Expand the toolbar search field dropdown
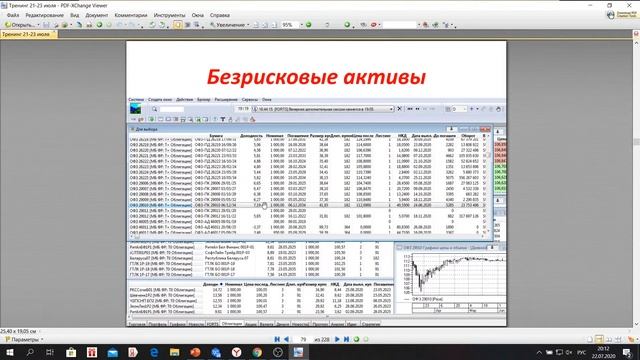Image resolution: width=640 pixels, height=360 pixels. [418, 25]
